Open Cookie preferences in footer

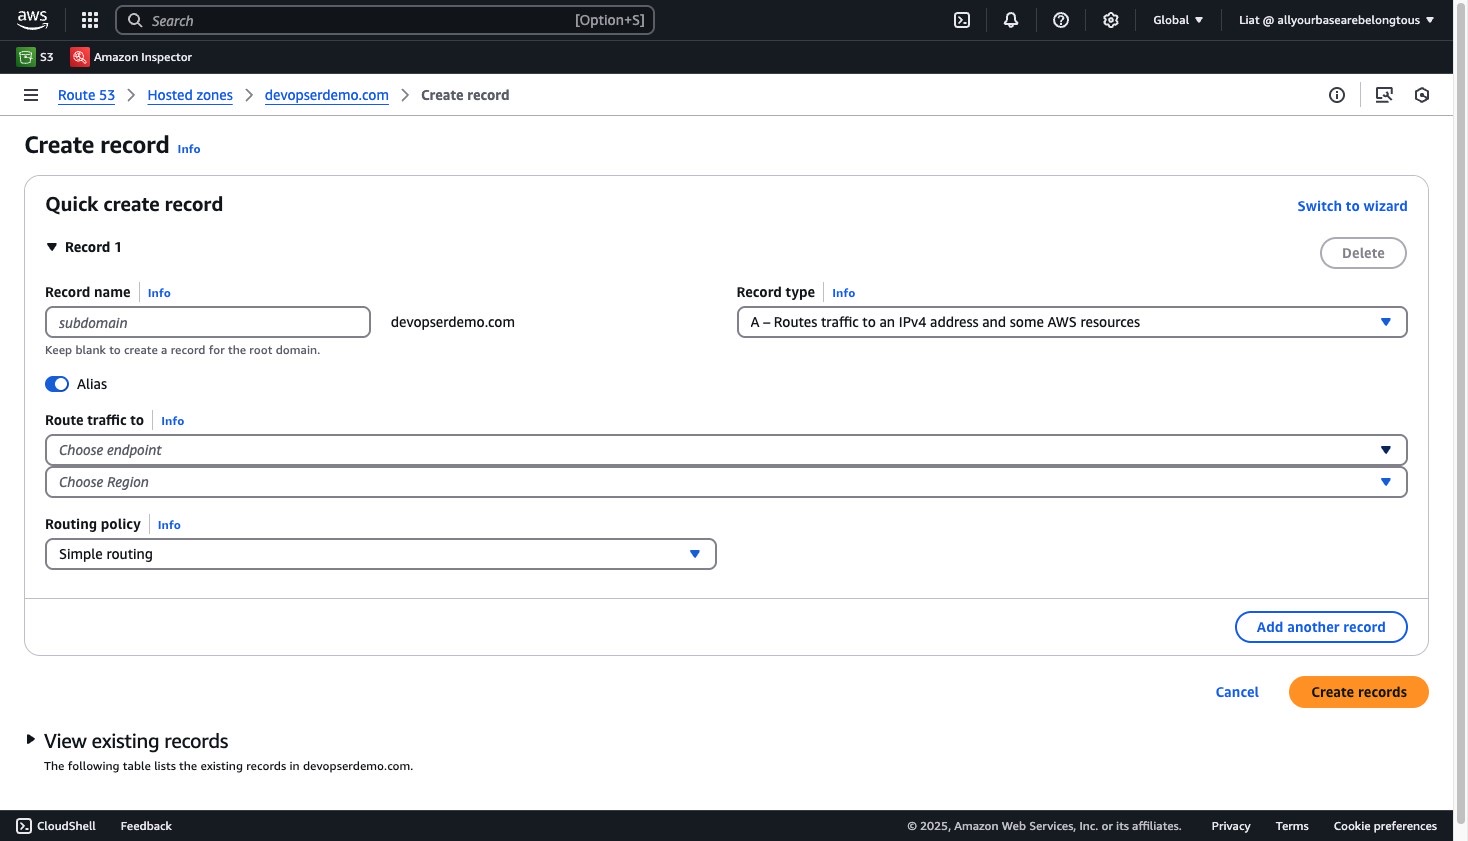1385,826
